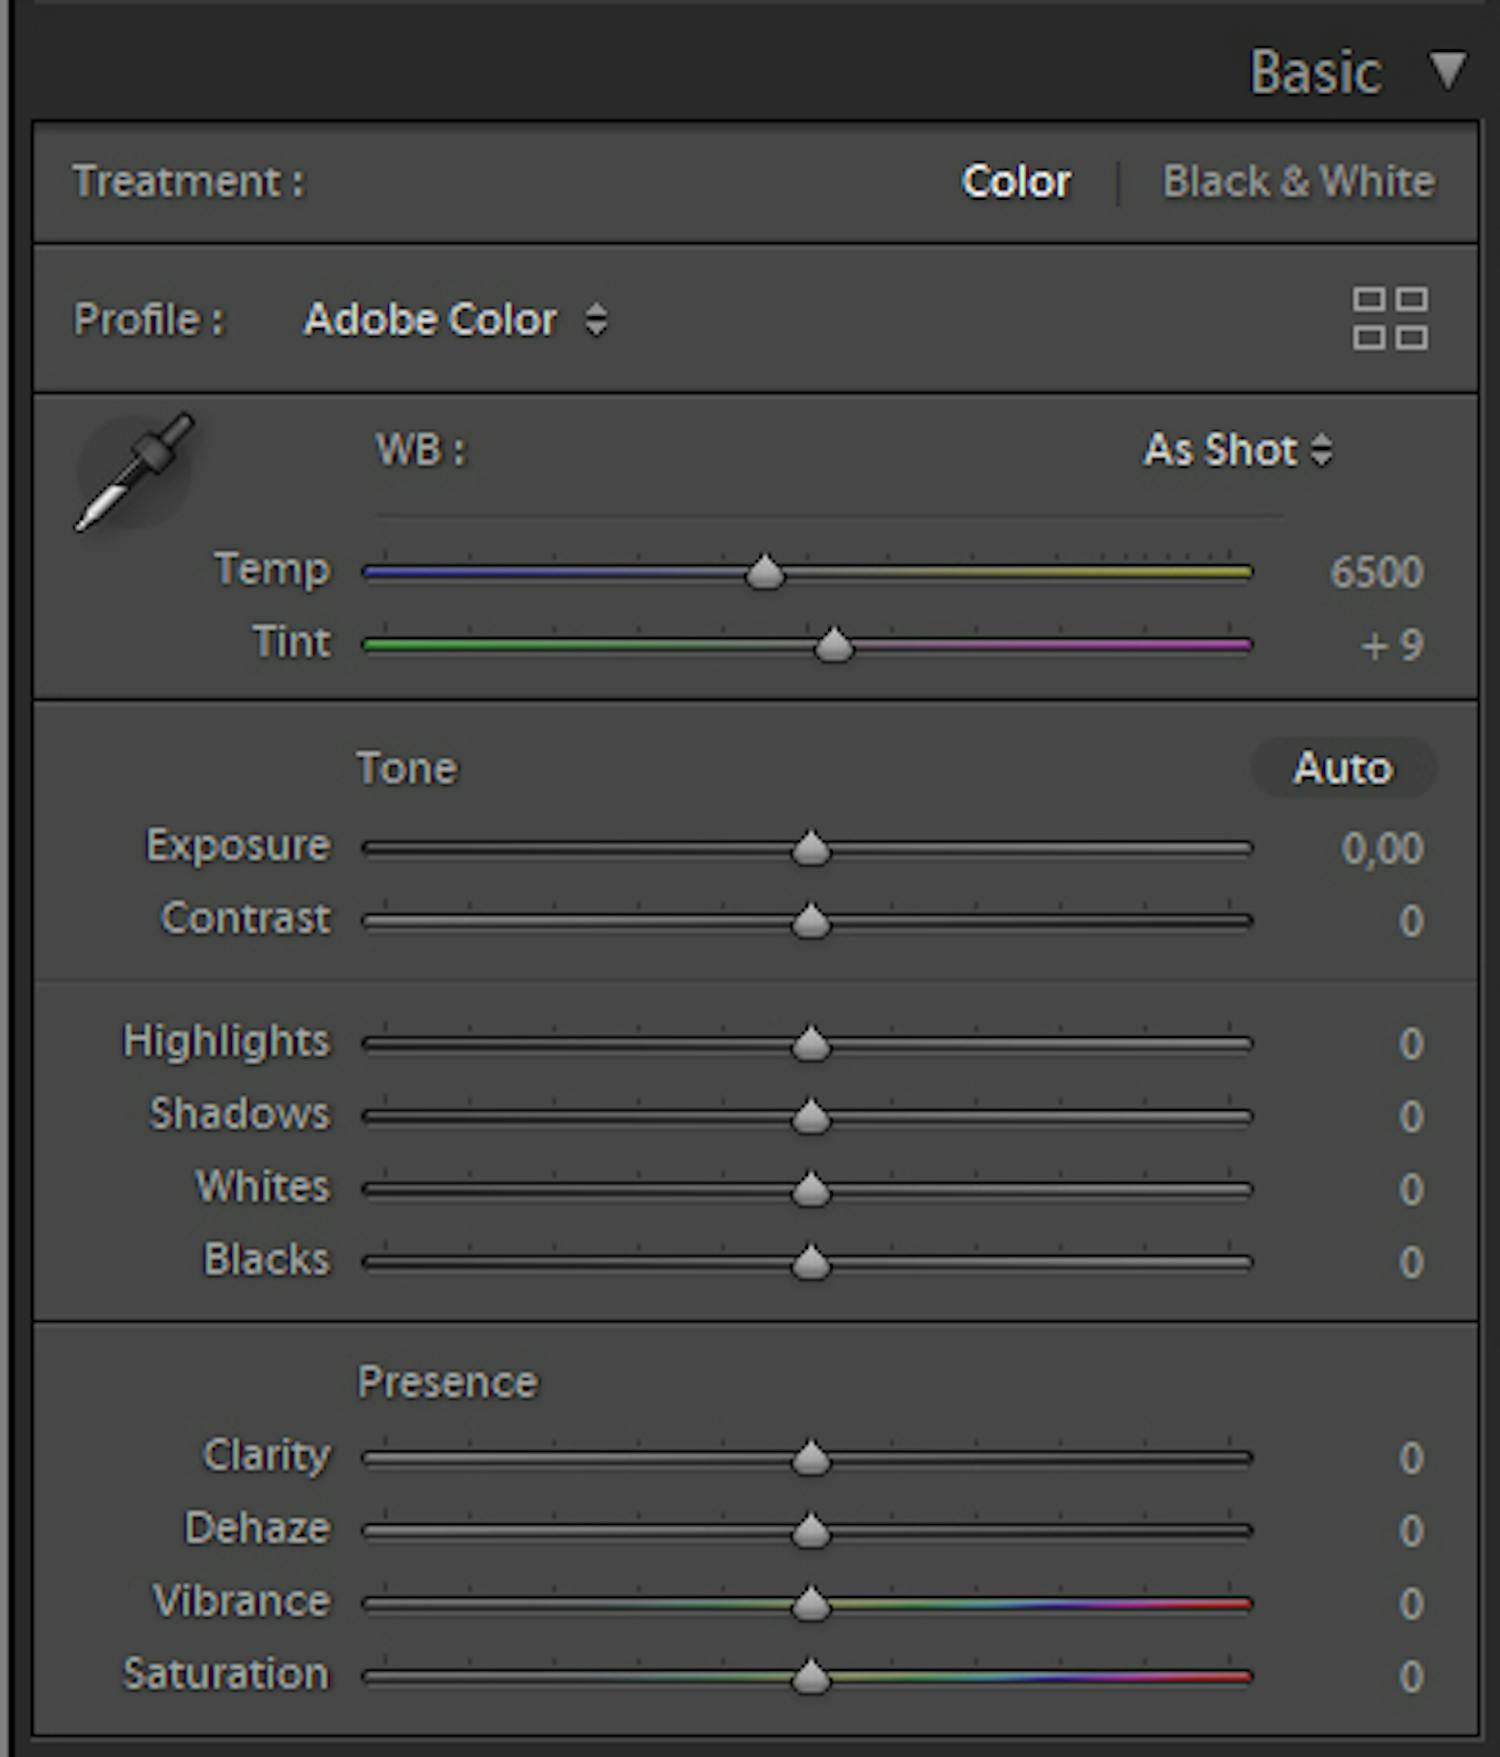The width and height of the screenshot is (1500, 1757).
Task: Click the Whites label
Action: pos(262,1187)
